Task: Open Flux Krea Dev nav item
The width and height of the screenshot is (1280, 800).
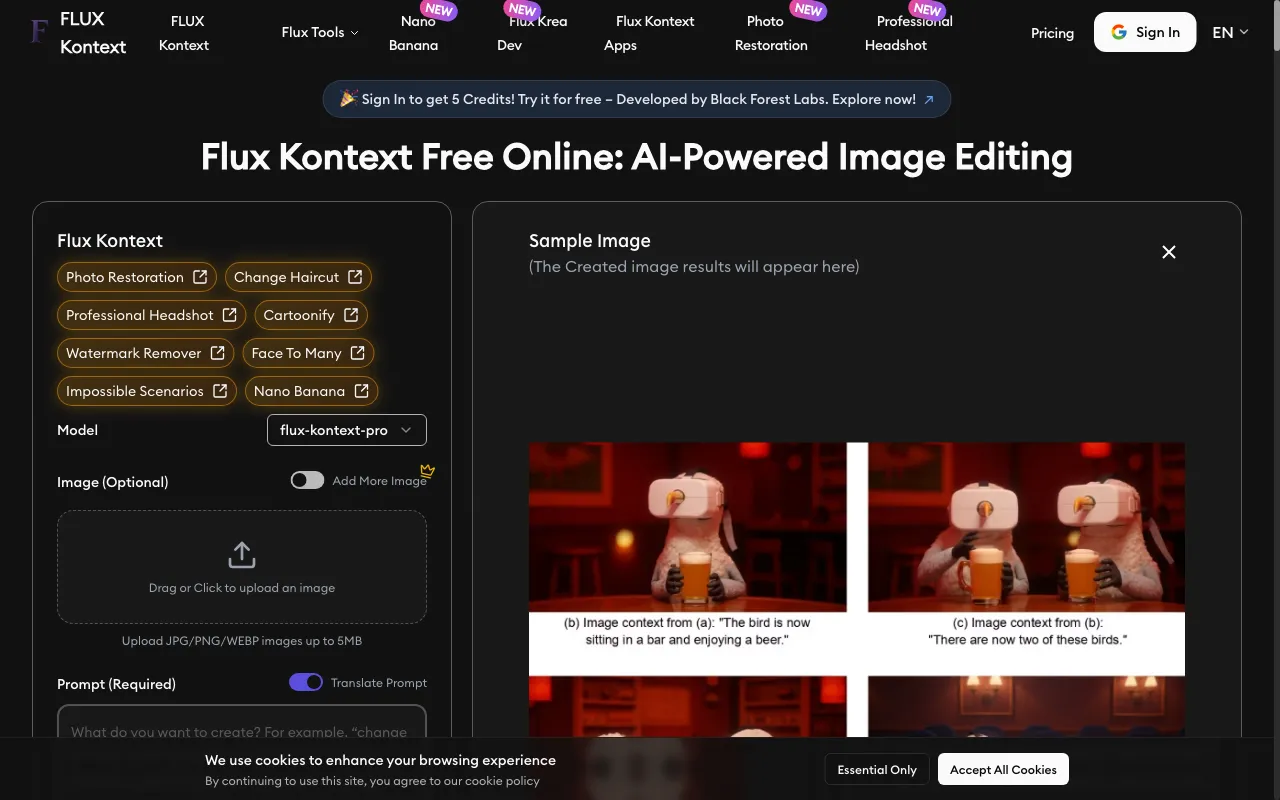Action: coord(532,33)
